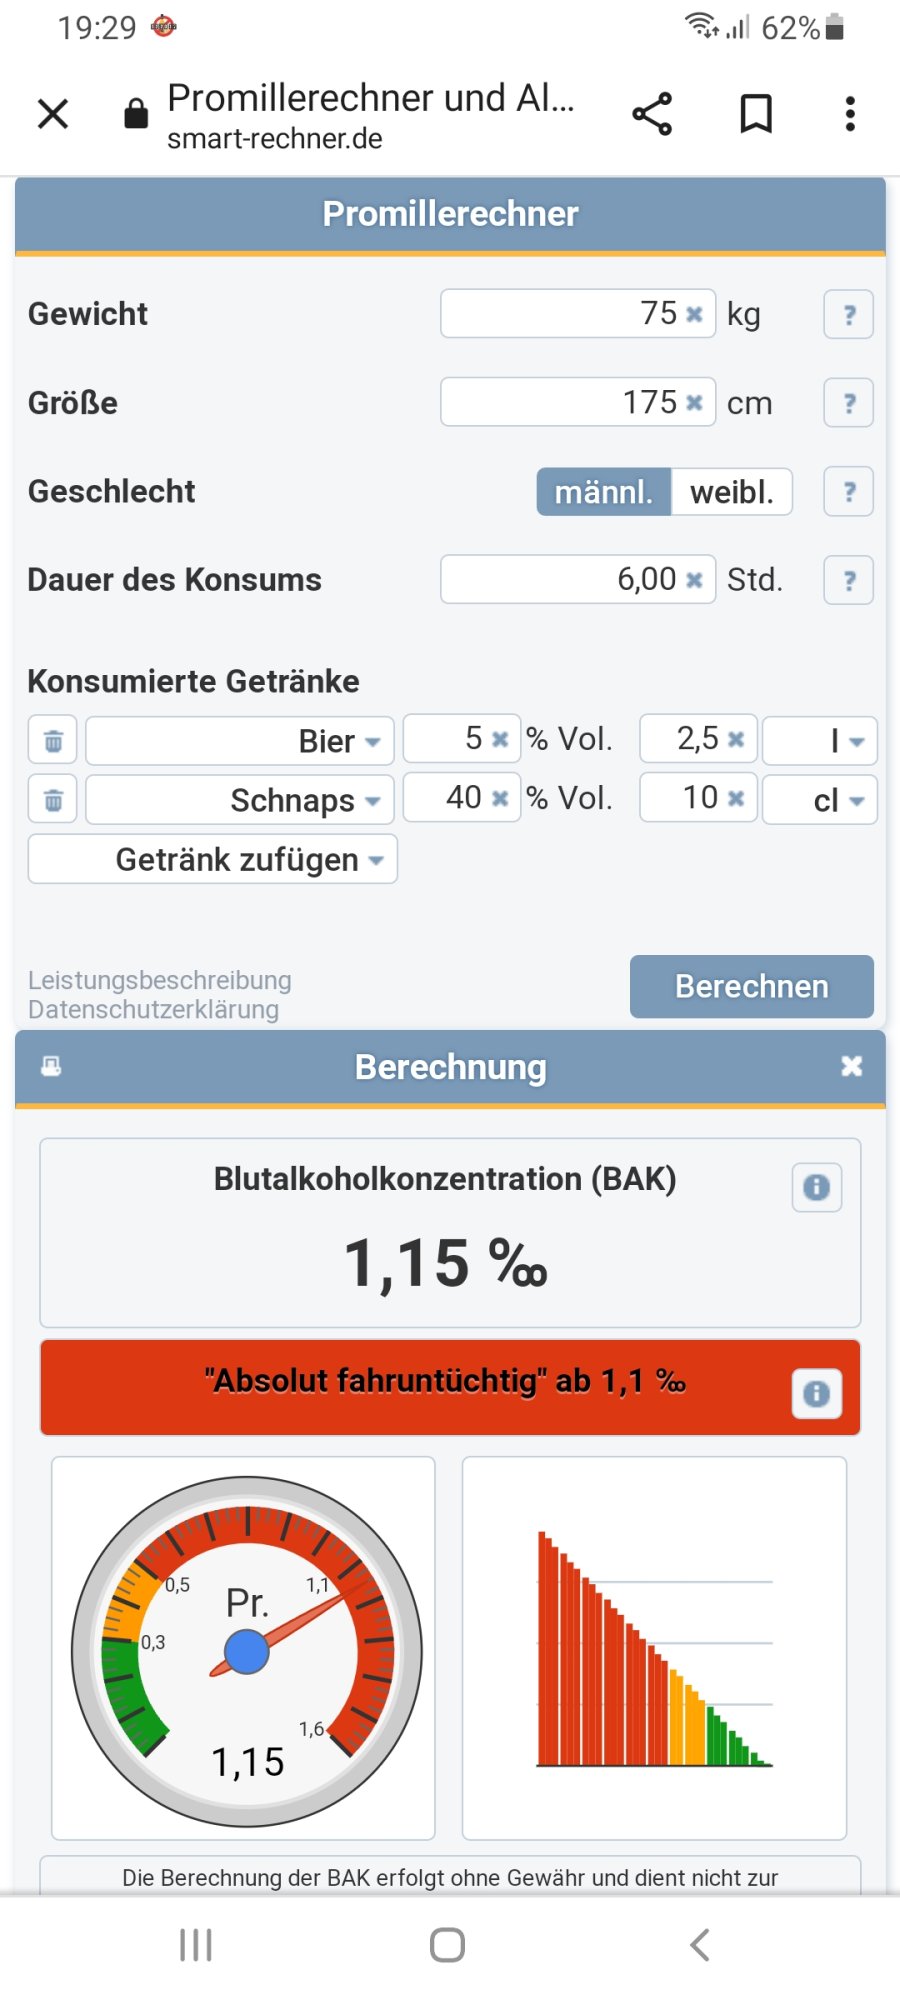
Task: Open the Leistungsbeschreibung link
Action: click(160, 980)
